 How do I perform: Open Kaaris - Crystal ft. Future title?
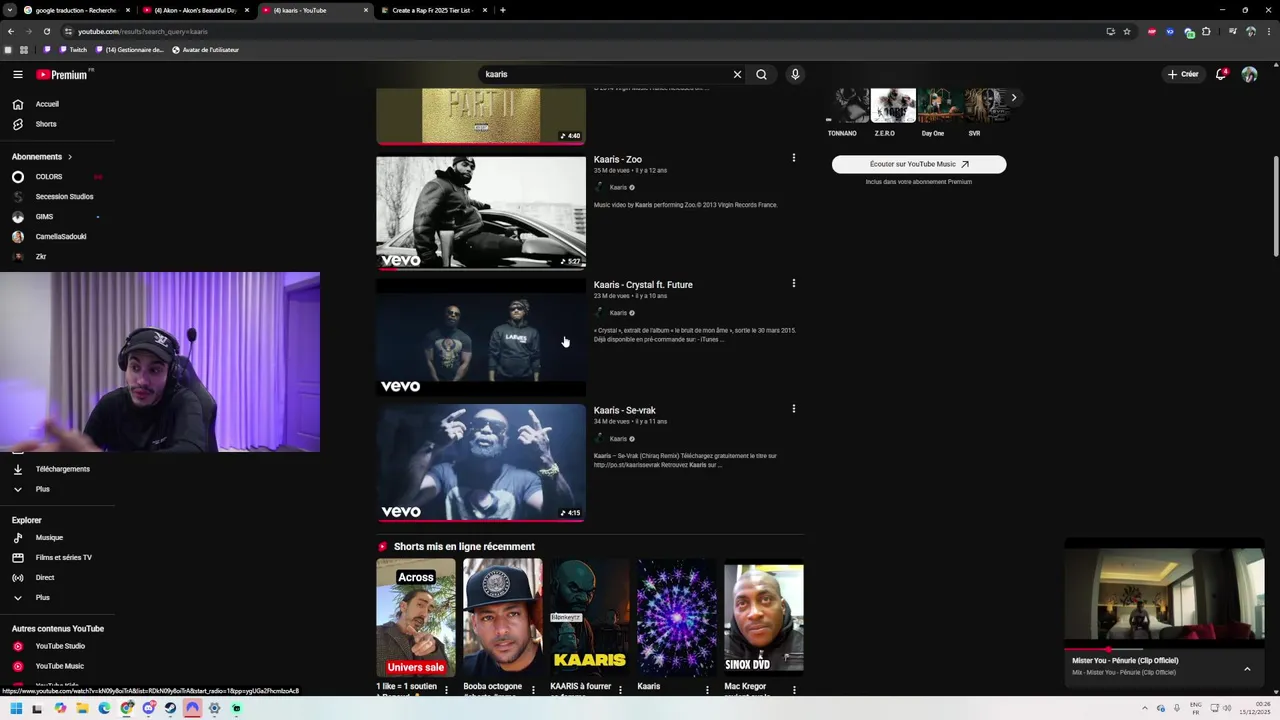(643, 285)
